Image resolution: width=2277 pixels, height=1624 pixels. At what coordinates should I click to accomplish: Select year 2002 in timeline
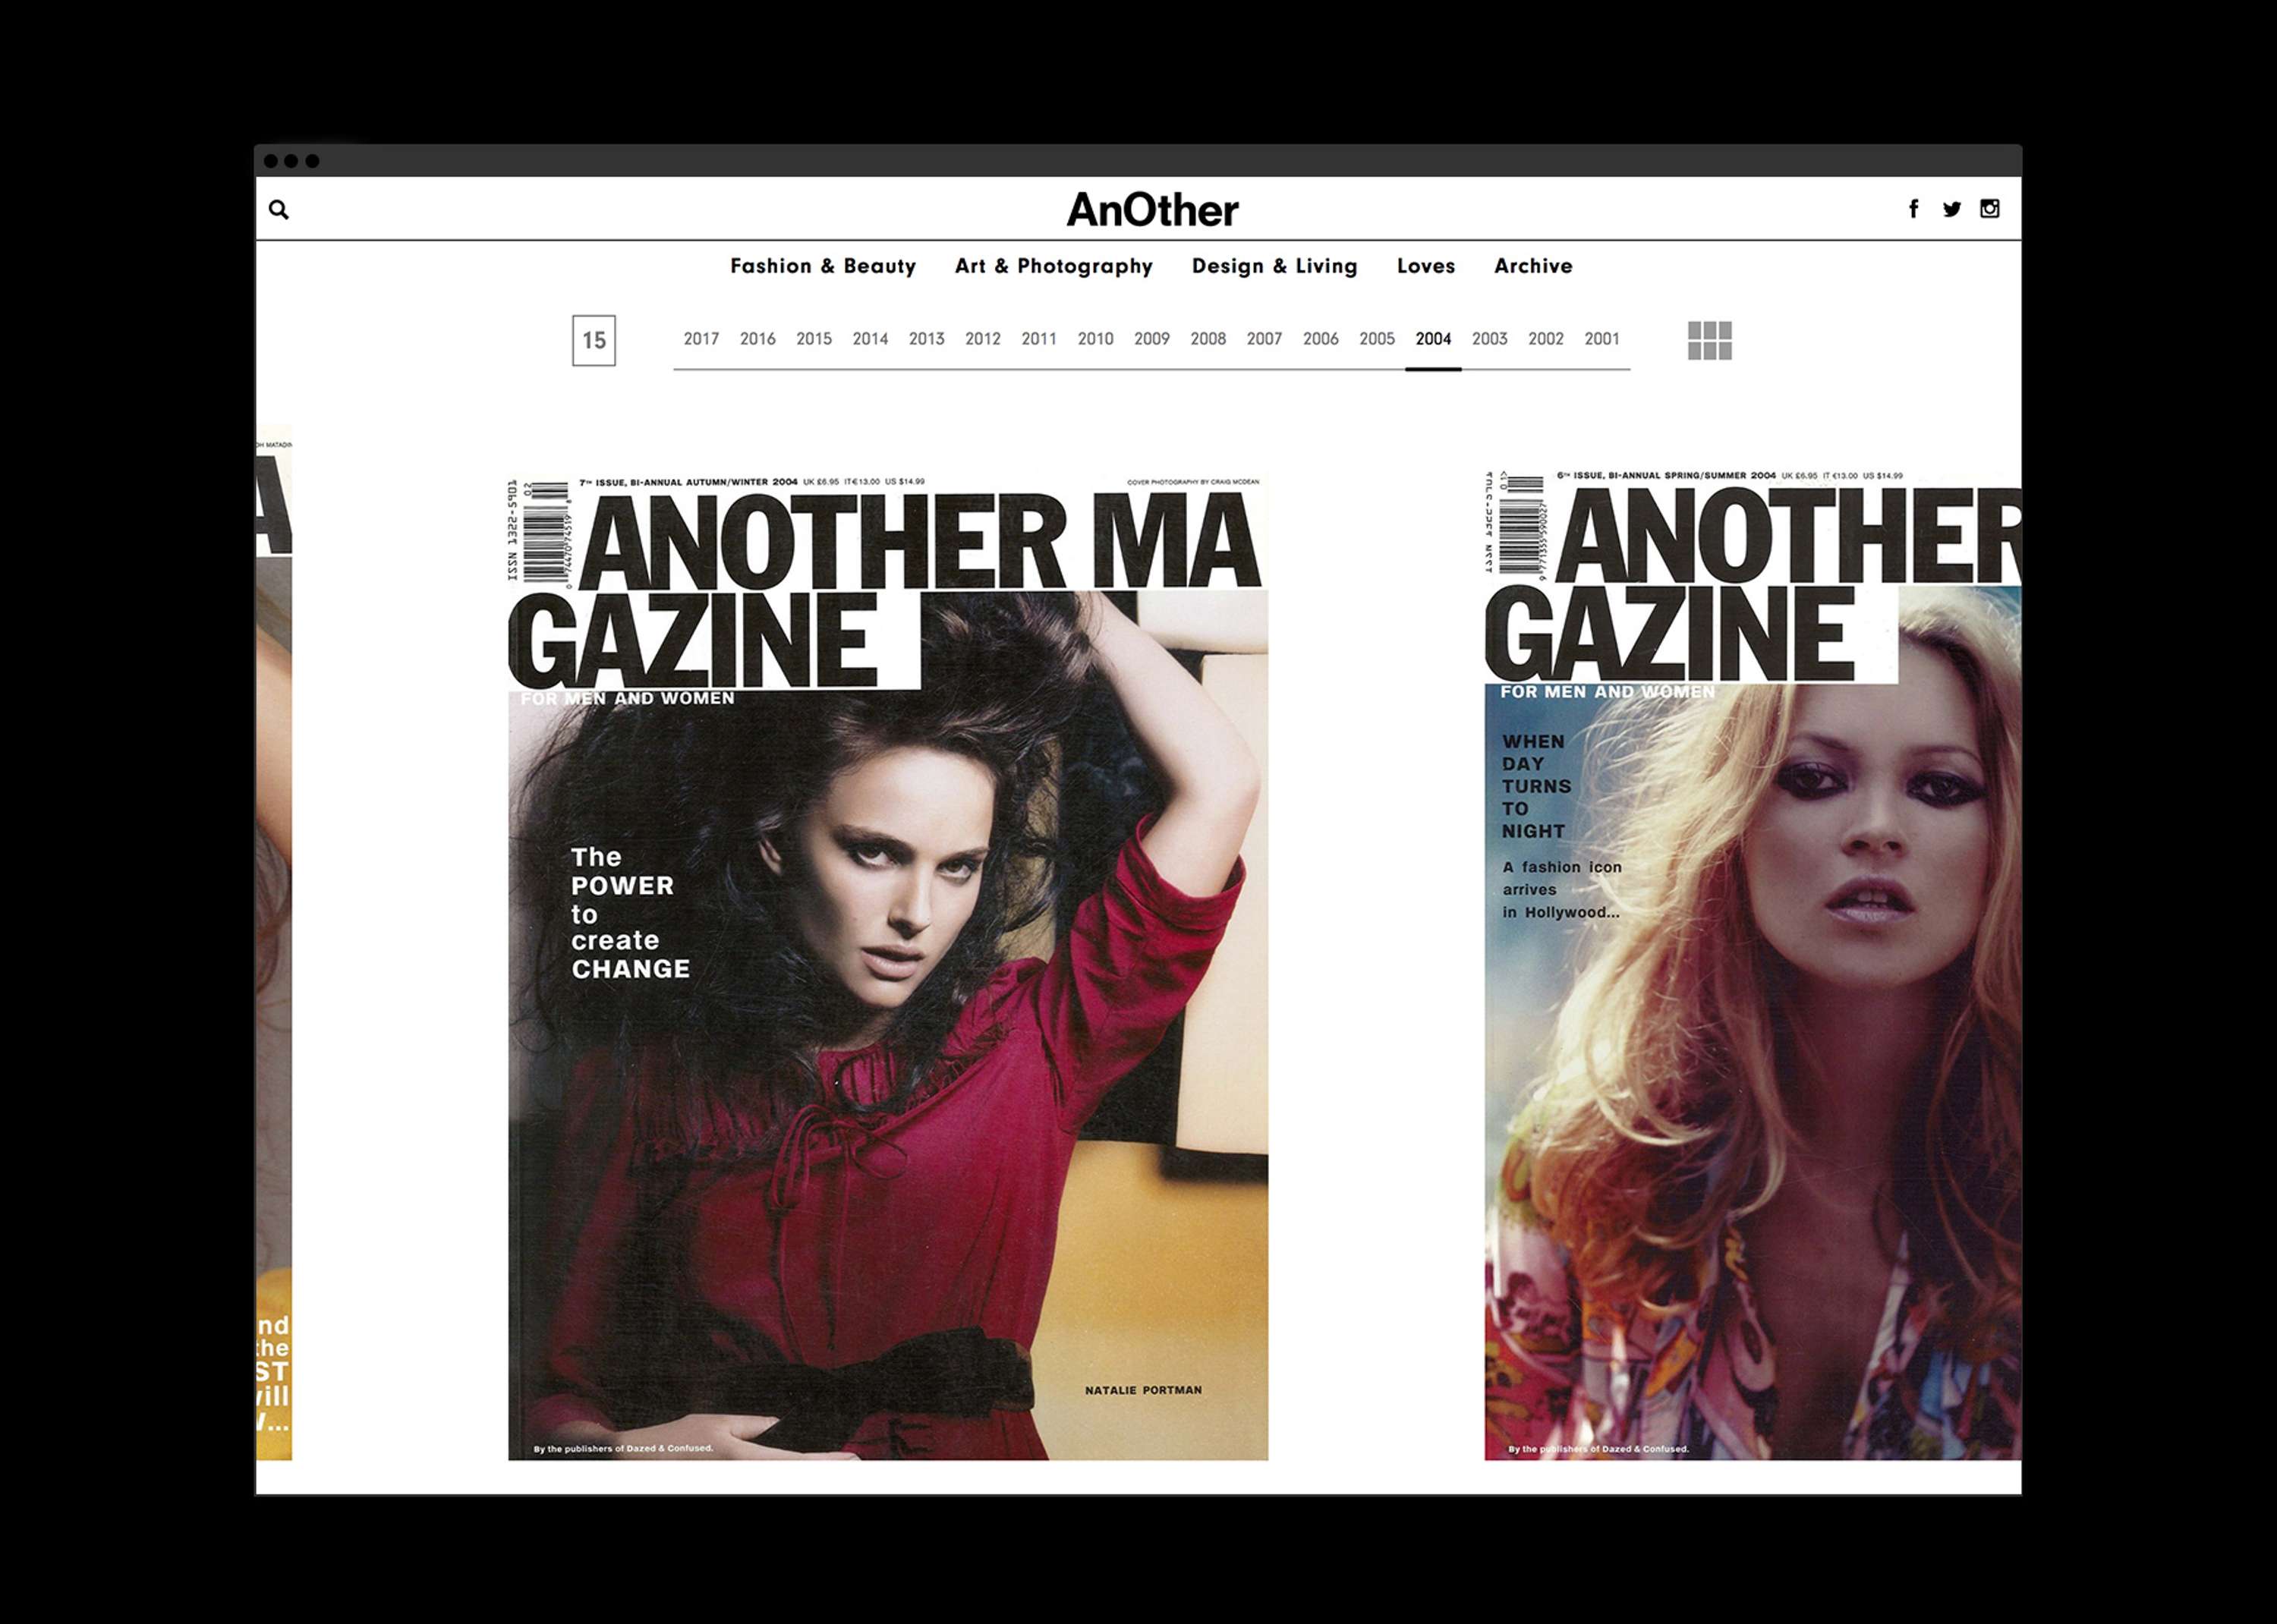point(1546,339)
